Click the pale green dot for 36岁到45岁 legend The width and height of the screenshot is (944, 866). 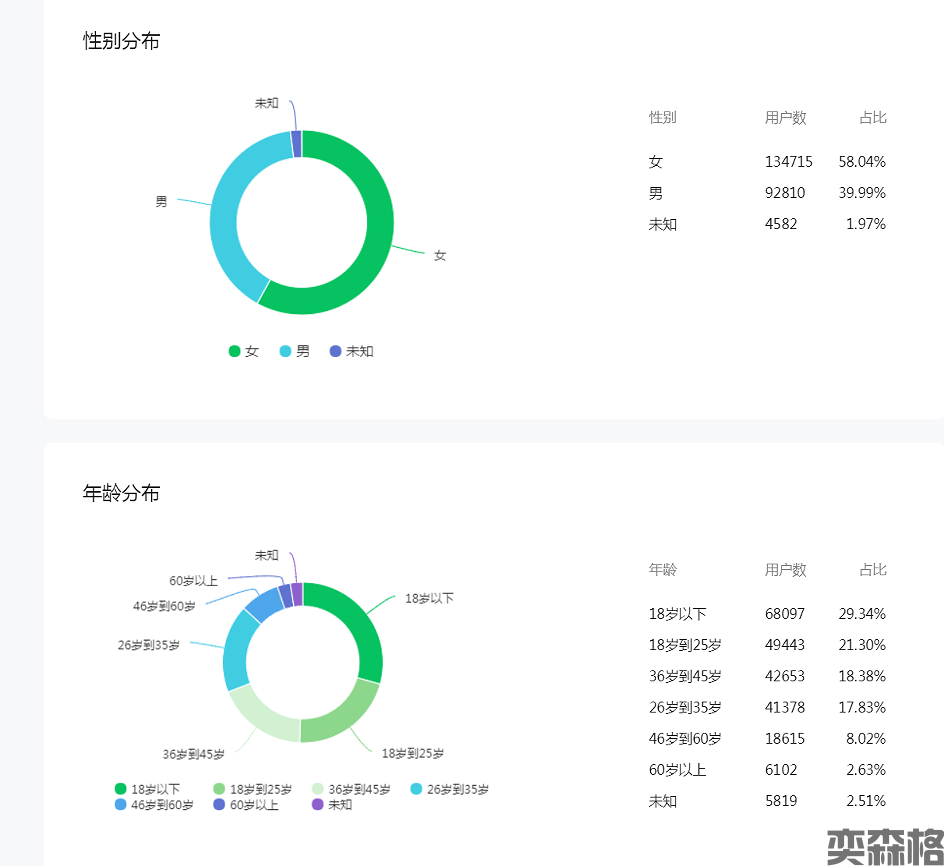318,789
